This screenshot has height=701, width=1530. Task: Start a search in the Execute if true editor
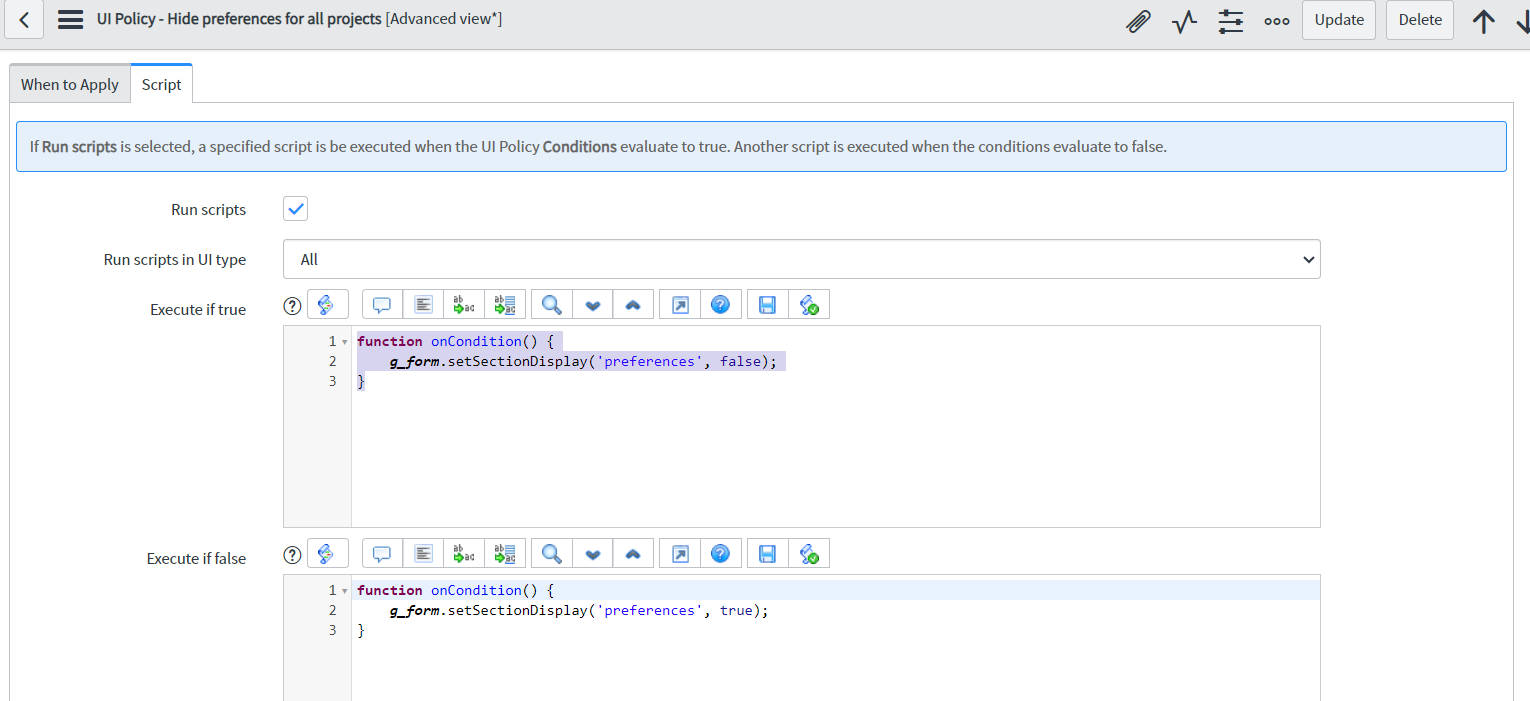coord(550,304)
